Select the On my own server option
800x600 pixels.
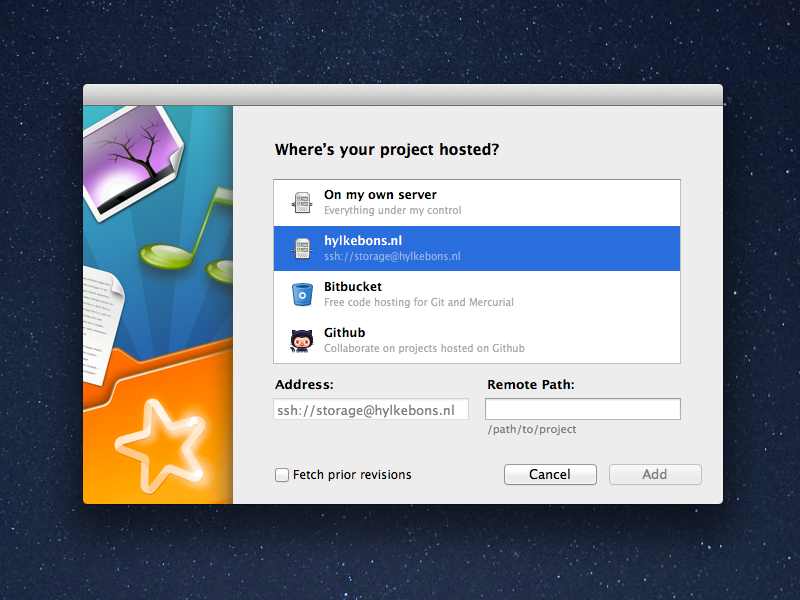tap(477, 203)
